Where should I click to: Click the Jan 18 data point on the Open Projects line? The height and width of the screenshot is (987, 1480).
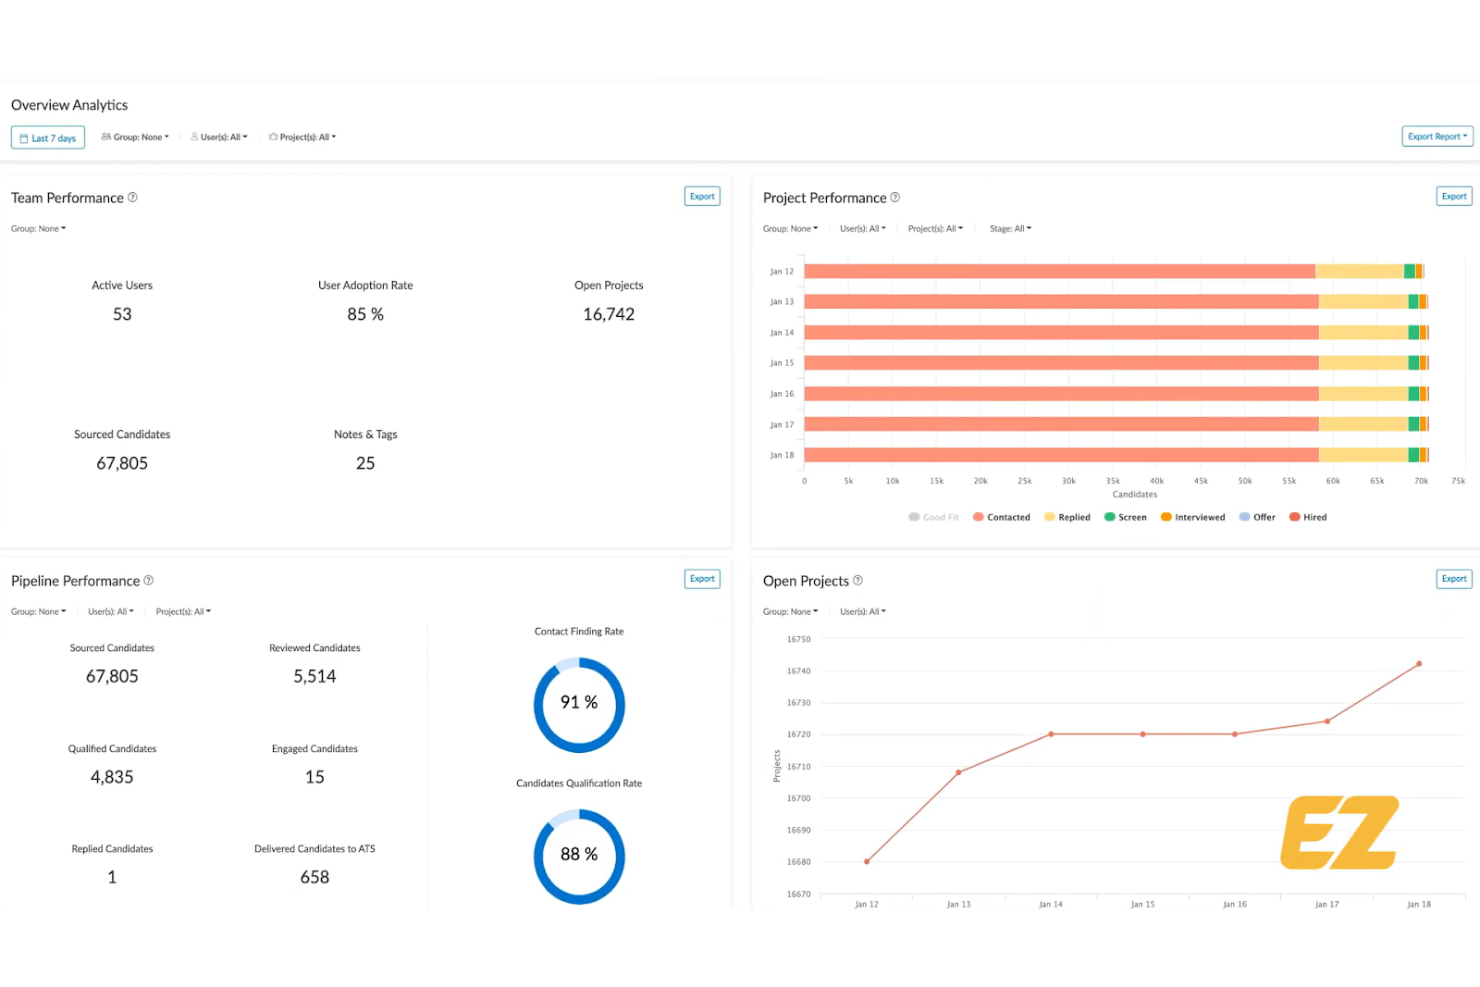click(x=1418, y=664)
